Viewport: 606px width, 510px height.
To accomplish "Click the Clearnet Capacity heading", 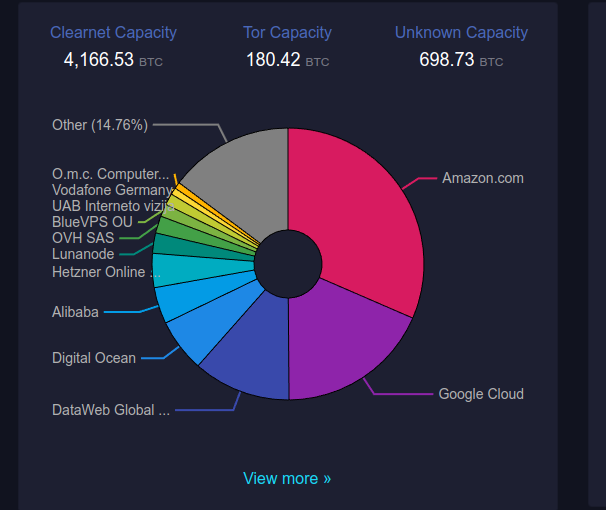I will [x=113, y=32].
